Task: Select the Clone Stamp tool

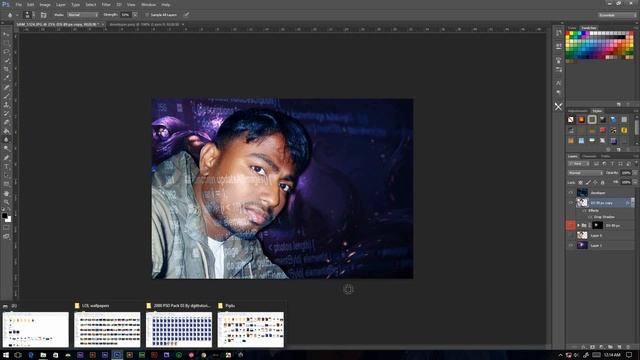Action: click(x=7, y=105)
